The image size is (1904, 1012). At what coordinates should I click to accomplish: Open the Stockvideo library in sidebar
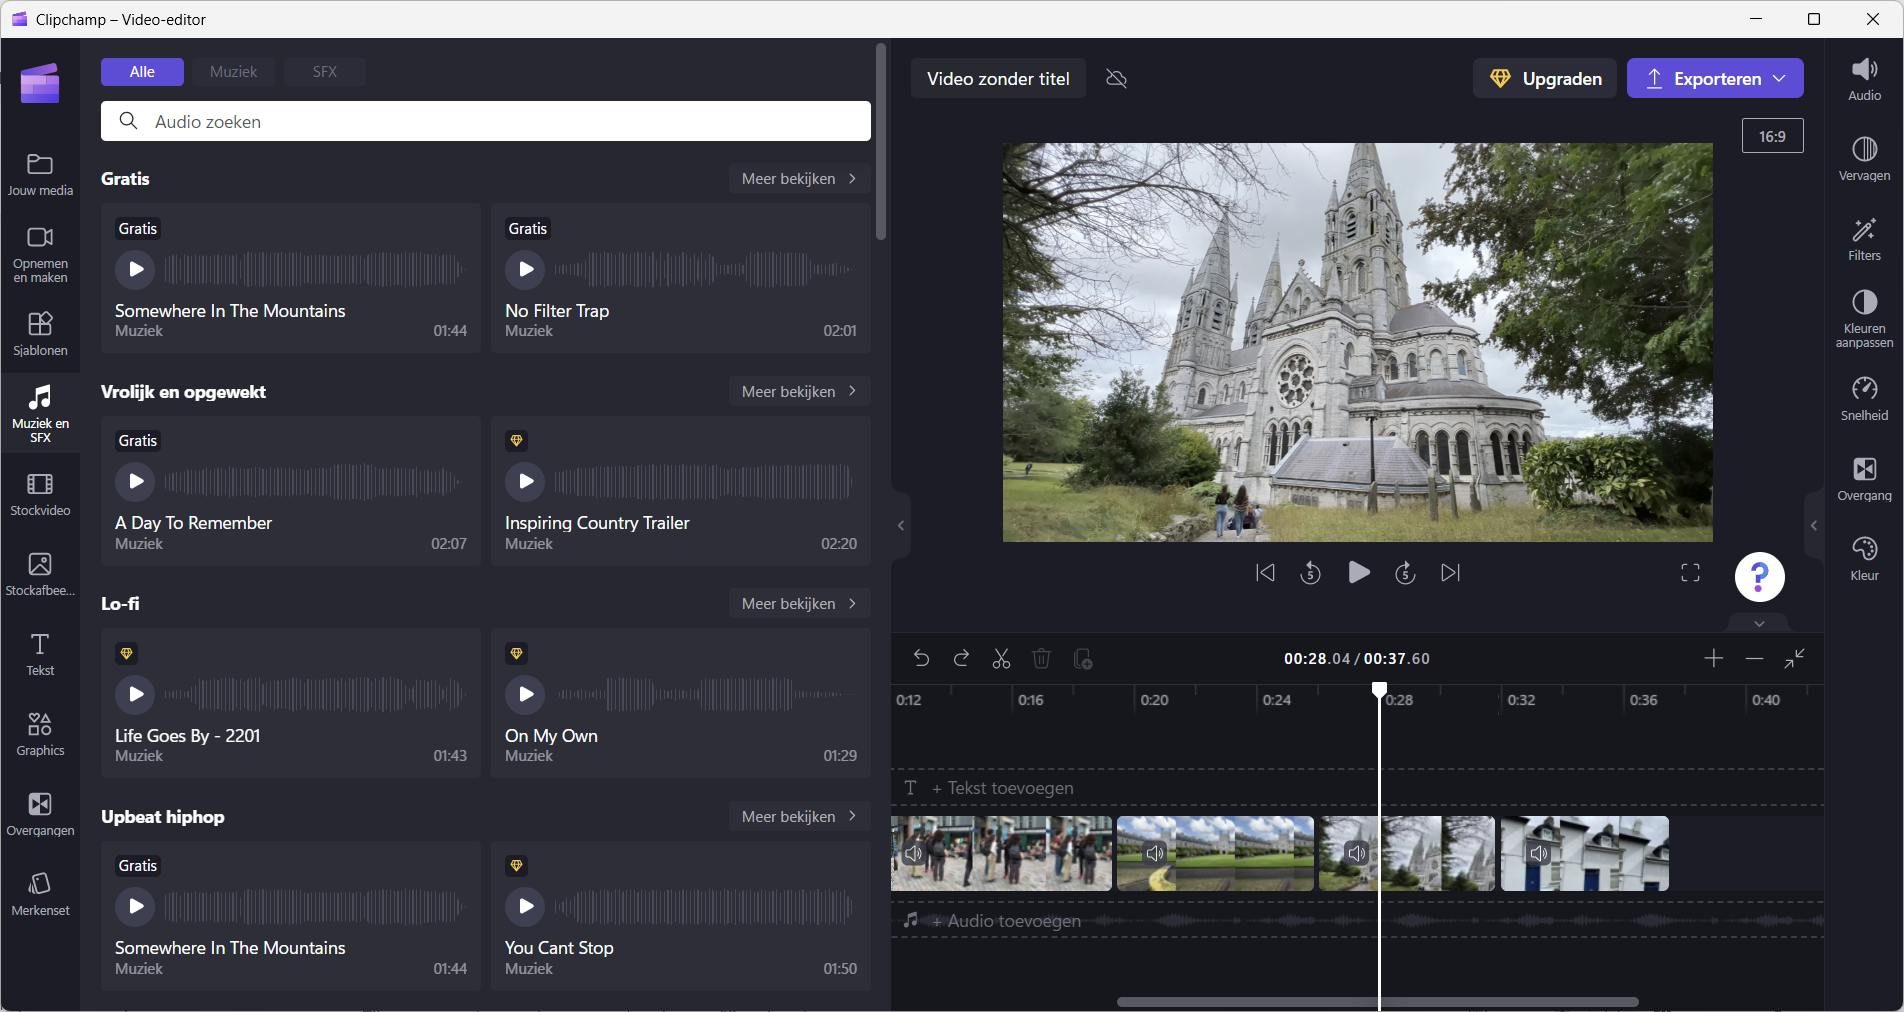[x=40, y=494]
